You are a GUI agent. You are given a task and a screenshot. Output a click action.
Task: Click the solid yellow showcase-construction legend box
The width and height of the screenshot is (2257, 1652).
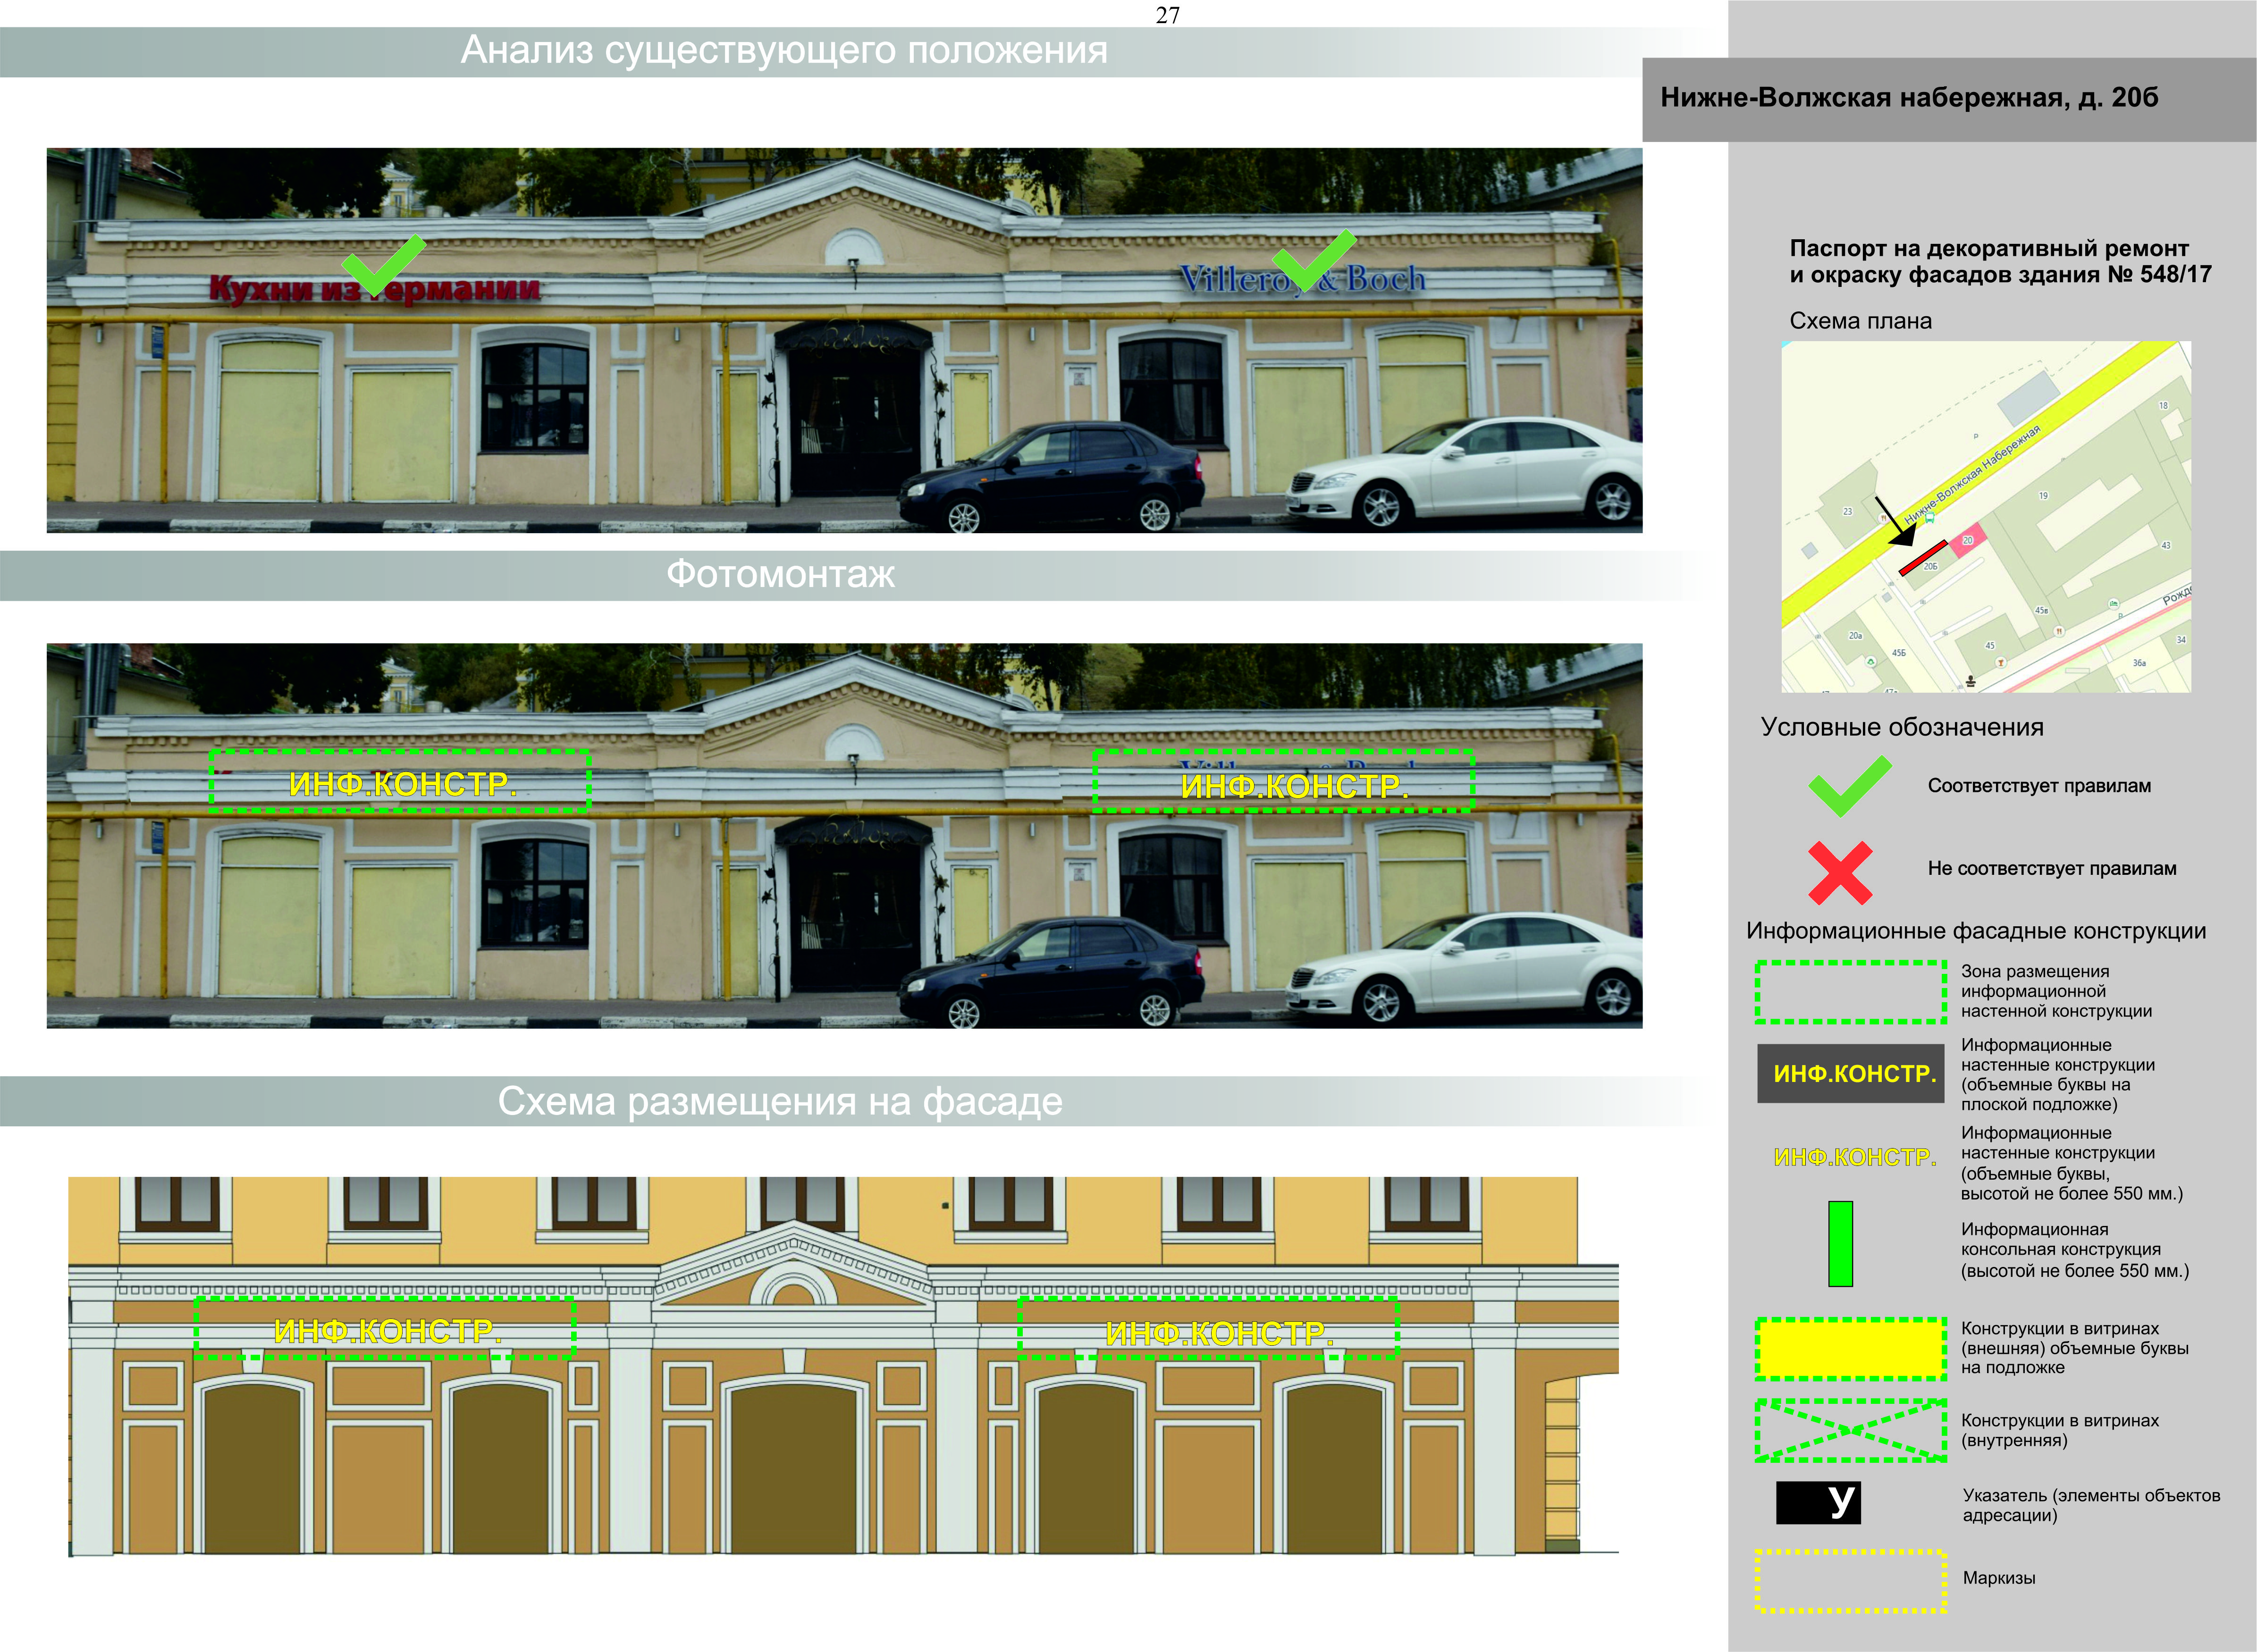[1851, 1349]
